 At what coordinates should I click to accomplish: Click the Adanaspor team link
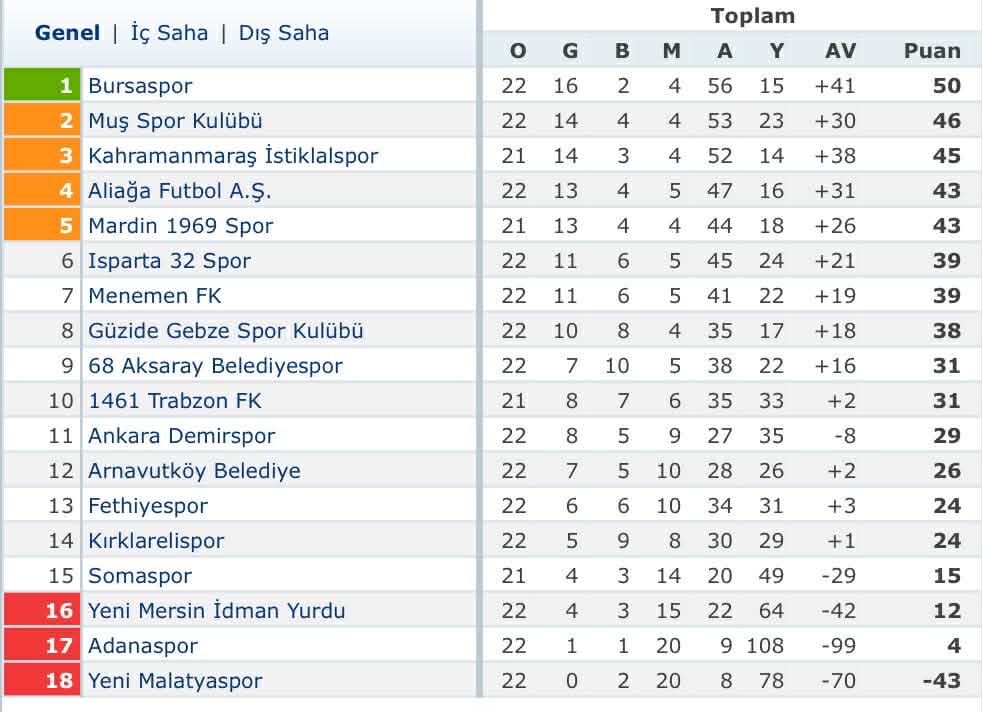pyautogui.click(x=143, y=646)
